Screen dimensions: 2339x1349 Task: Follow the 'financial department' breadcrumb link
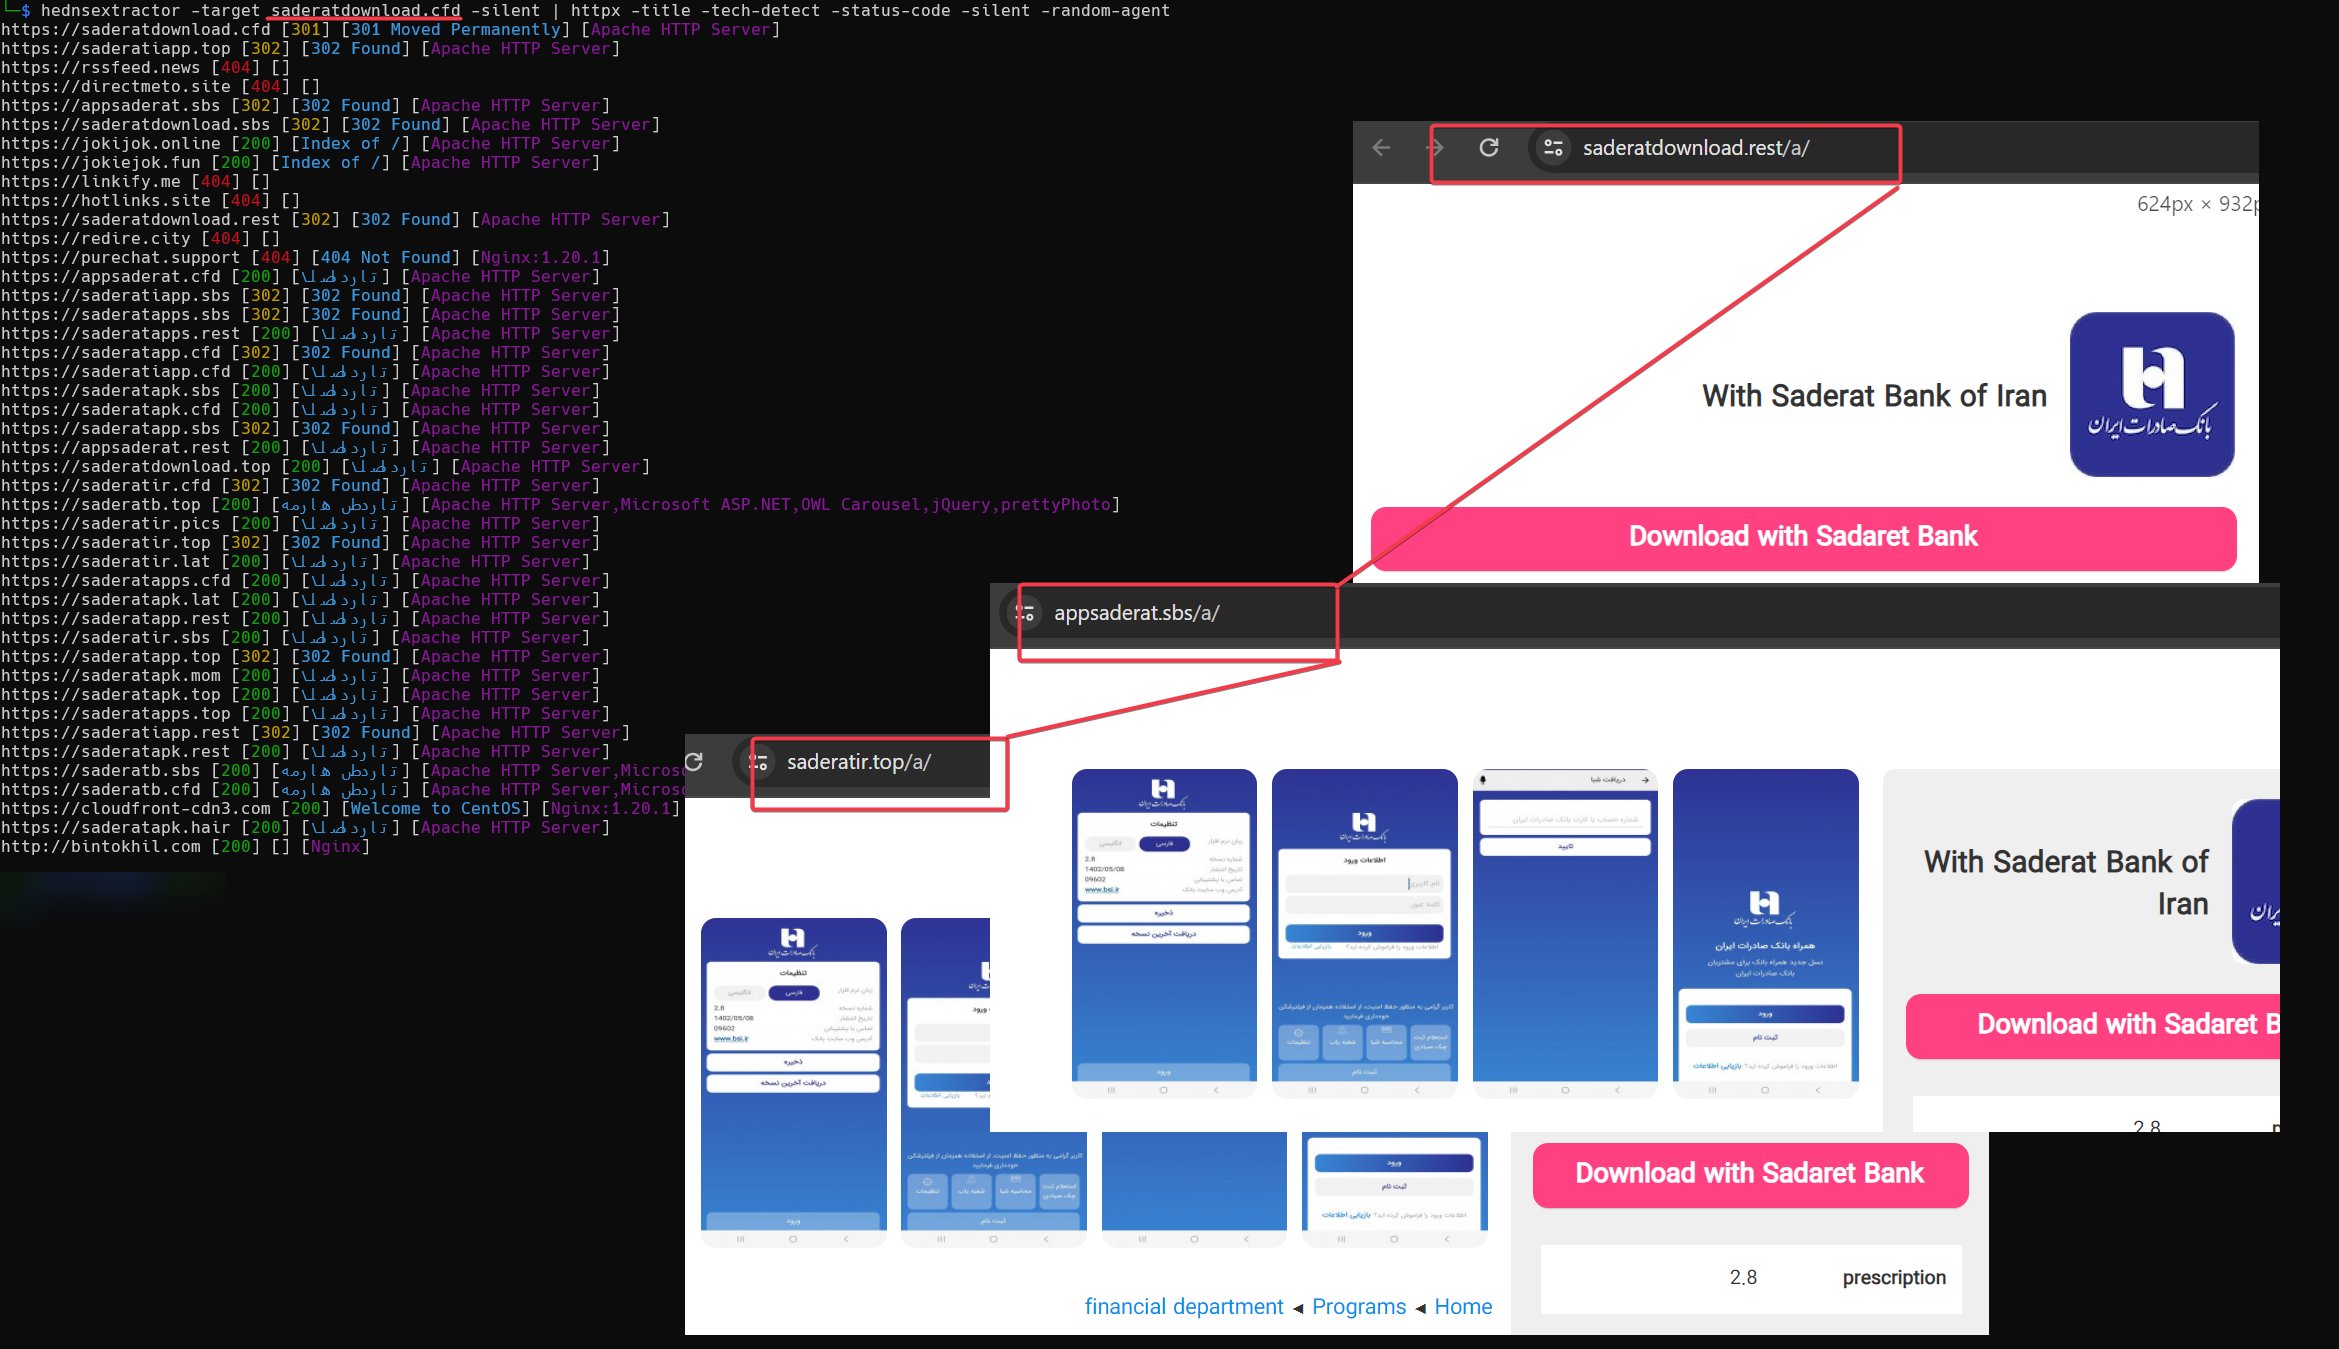[x=1183, y=1306]
